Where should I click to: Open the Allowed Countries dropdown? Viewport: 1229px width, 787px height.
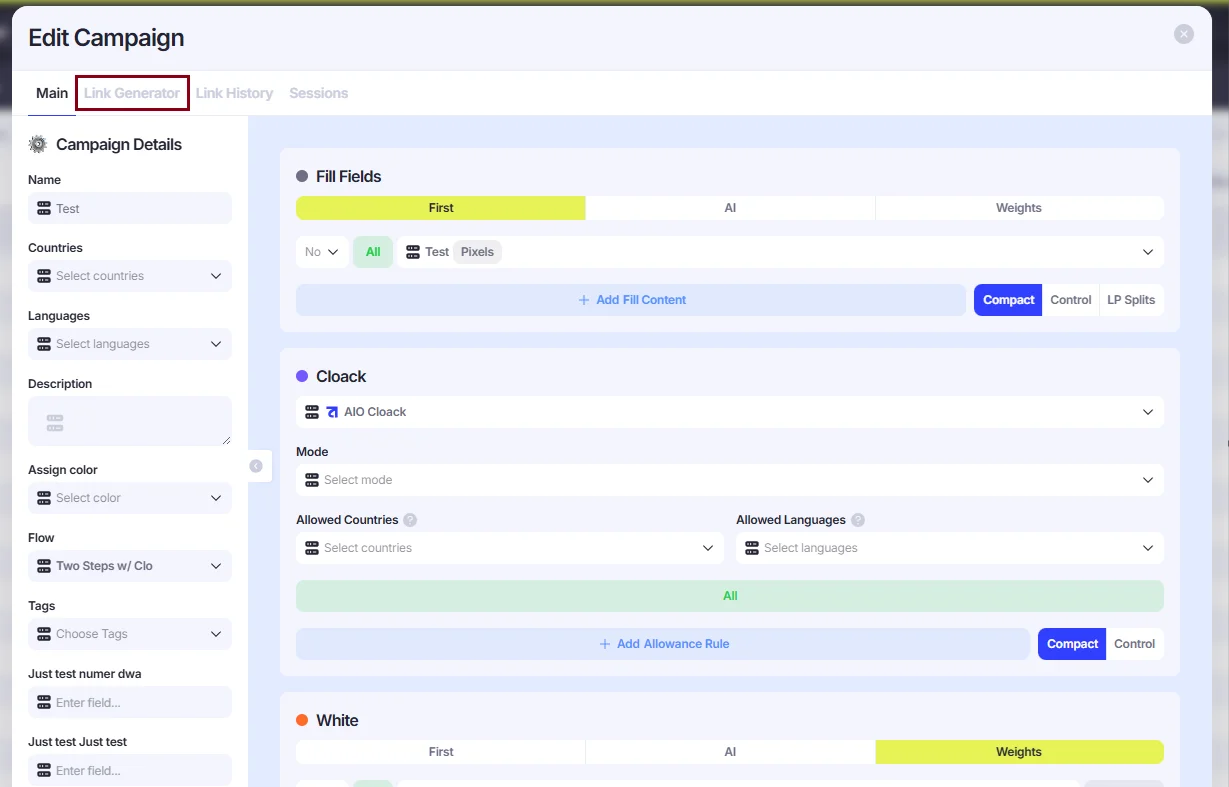pyautogui.click(x=510, y=548)
